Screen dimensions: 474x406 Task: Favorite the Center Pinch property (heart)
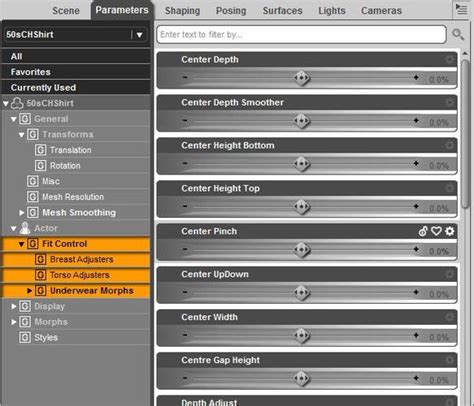(x=436, y=231)
